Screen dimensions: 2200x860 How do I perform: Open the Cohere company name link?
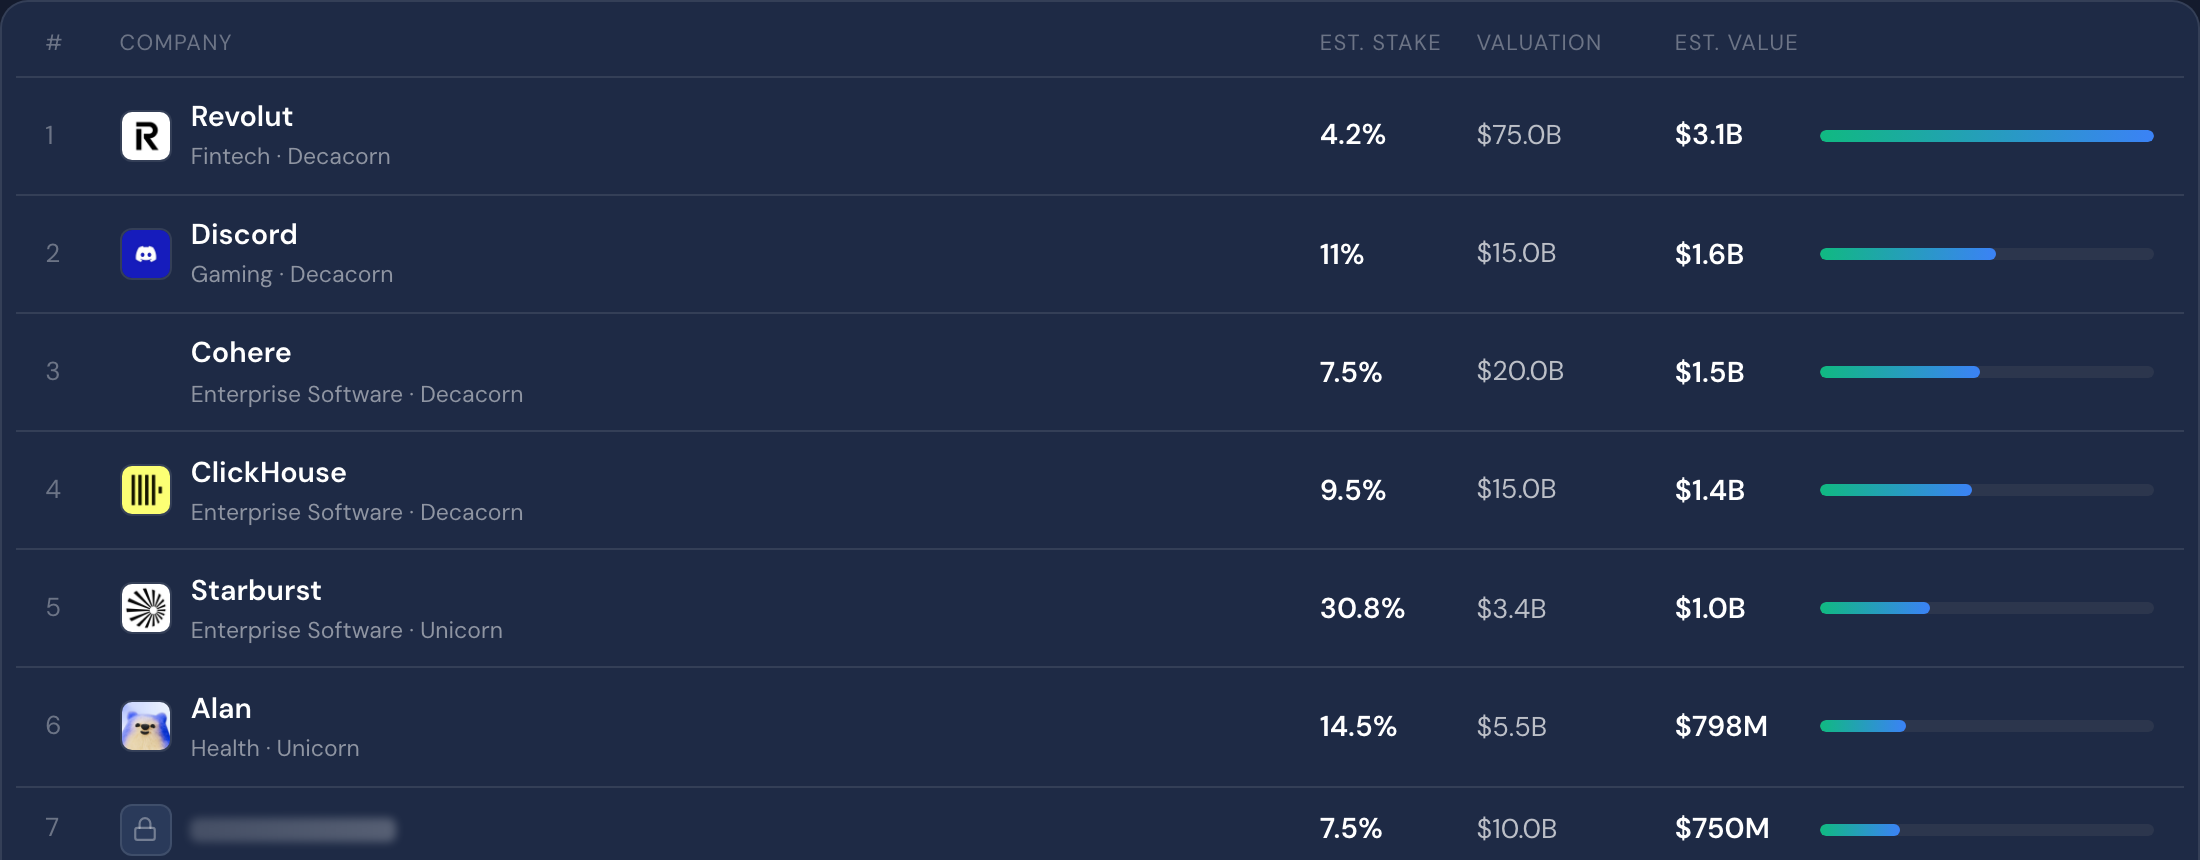[x=241, y=352]
